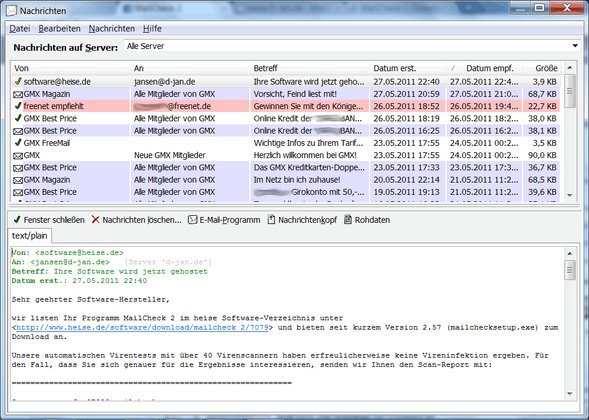Click the E-Mail-Programm envelope icon
Viewport: 589px width, 420px height.
point(192,219)
